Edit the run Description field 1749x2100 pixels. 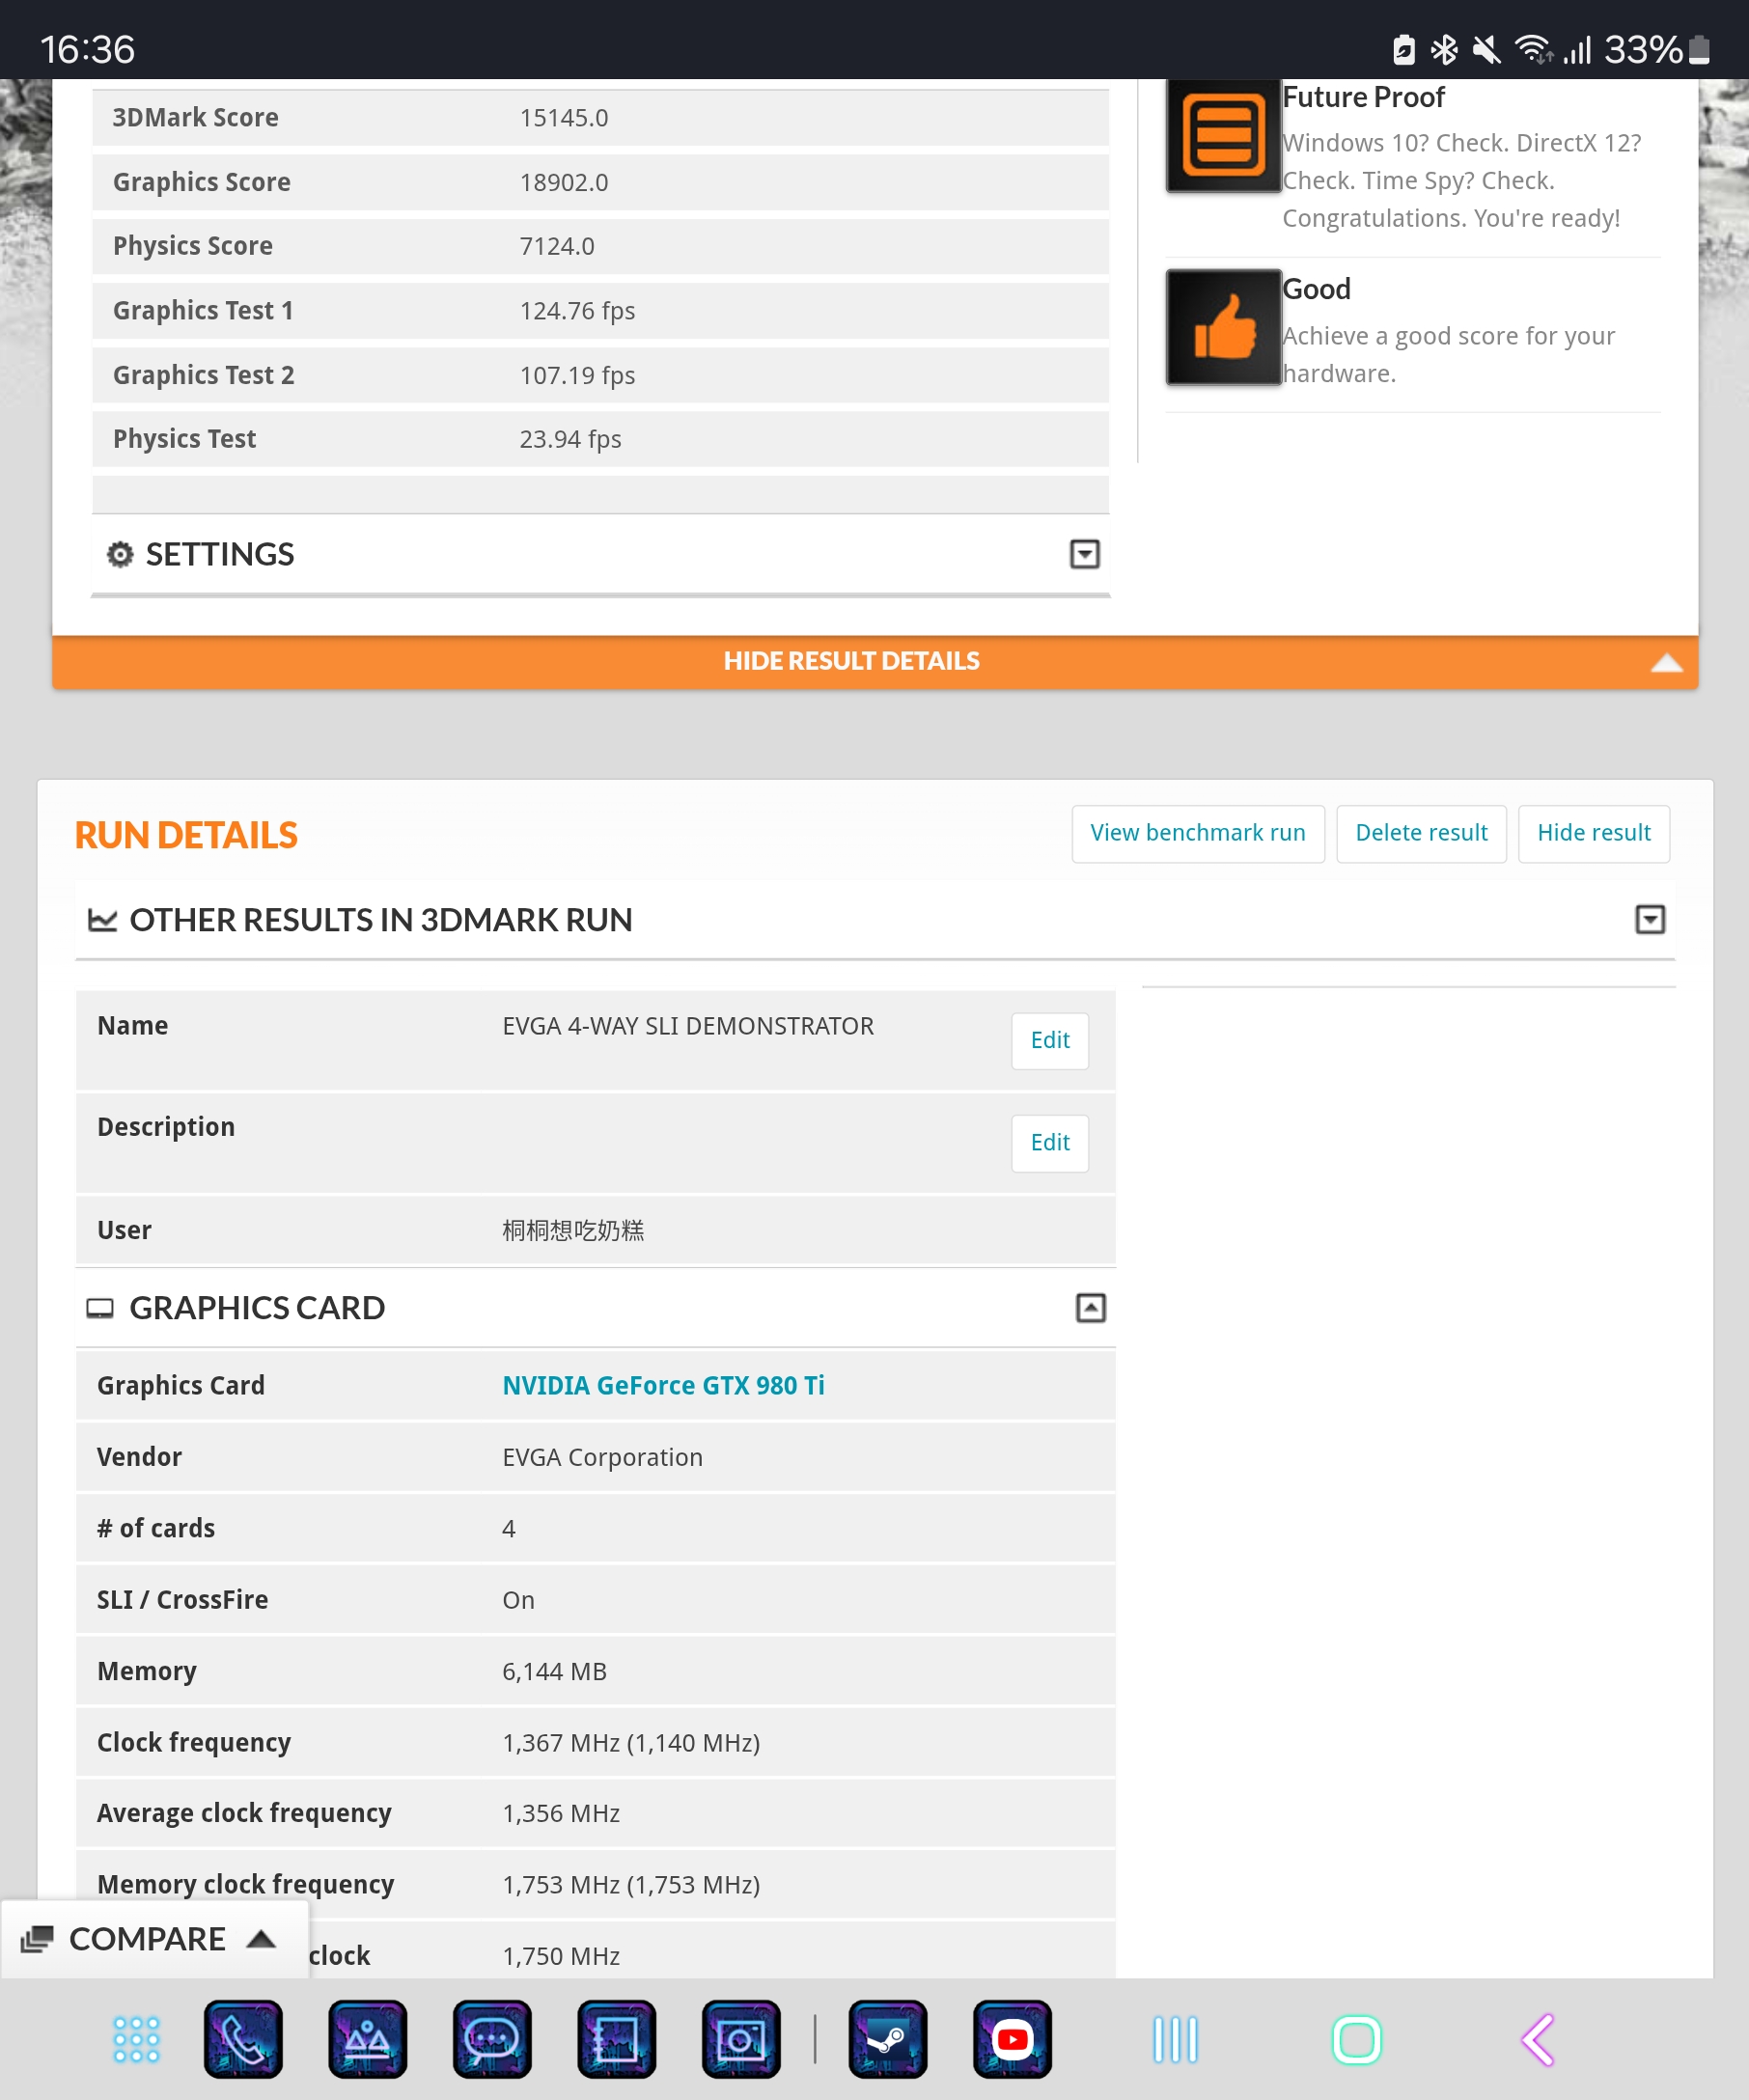click(x=1049, y=1143)
